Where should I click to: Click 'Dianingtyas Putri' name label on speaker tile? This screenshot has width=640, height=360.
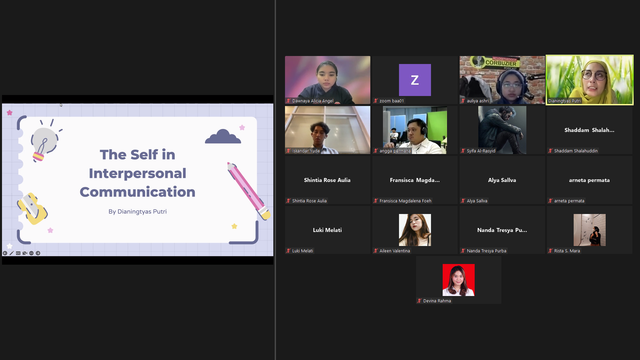pos(564,101)
